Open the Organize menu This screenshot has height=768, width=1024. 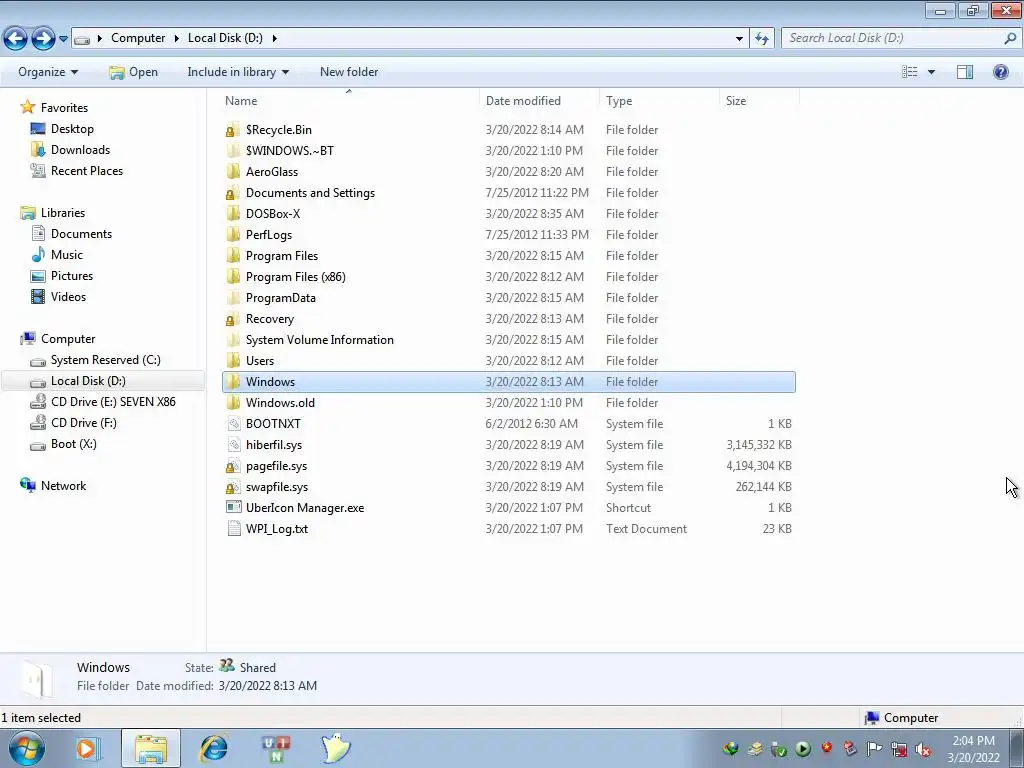click(48, 72)
